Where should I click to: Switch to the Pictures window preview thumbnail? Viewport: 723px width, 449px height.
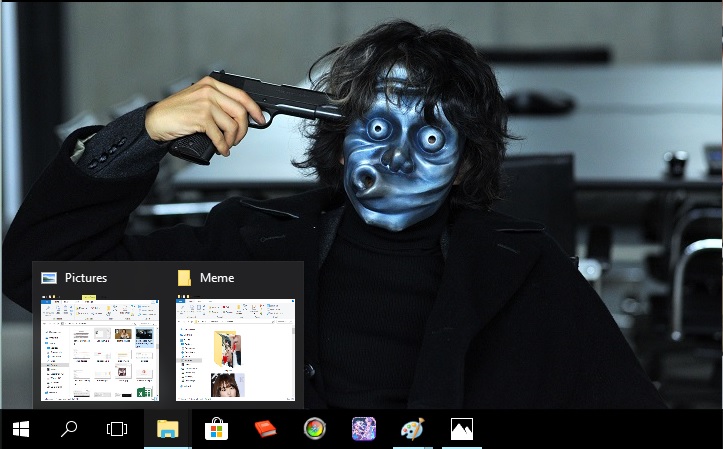click(x=100, y=350)
